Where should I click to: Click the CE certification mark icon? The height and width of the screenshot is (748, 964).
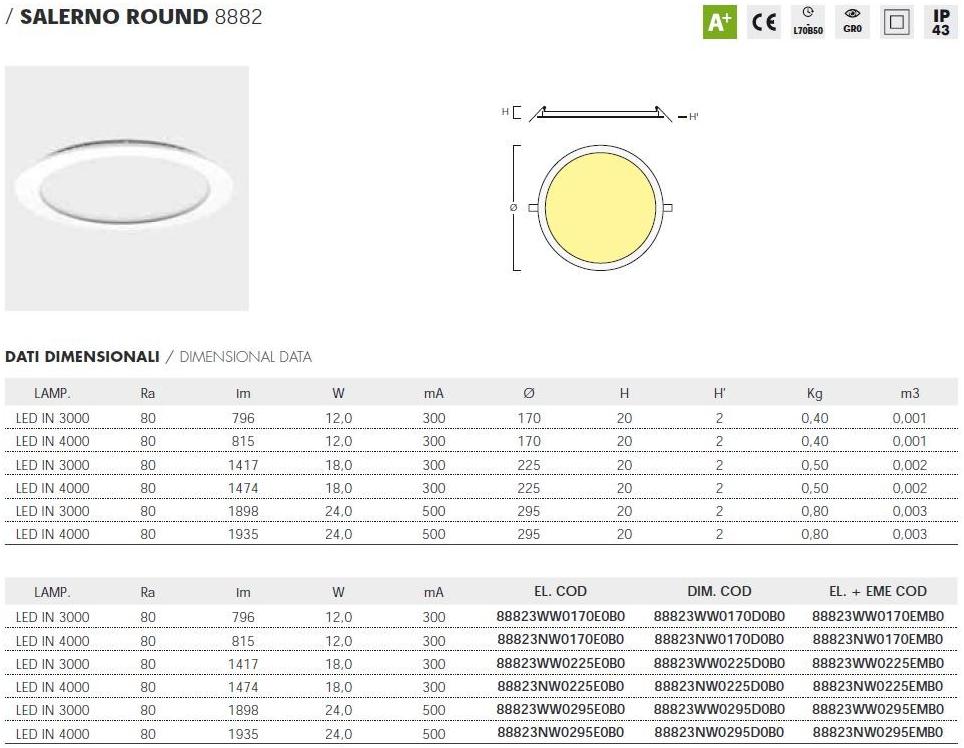(x=765, y=22)
